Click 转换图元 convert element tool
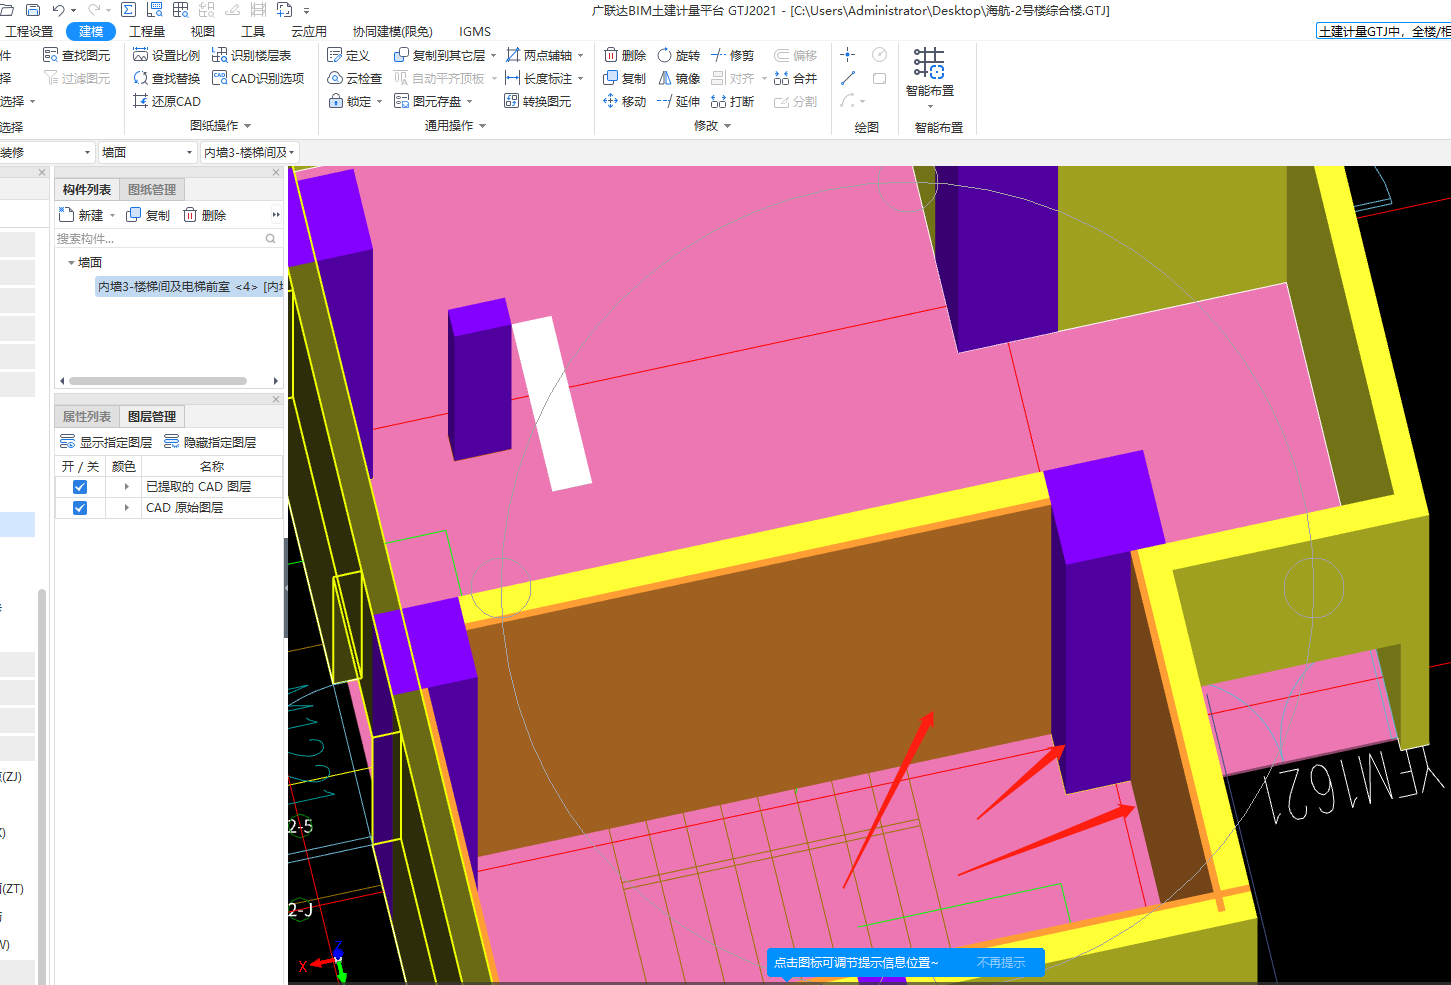The height and width of the screenshot is (985, 1451). (x=538, y=101)
